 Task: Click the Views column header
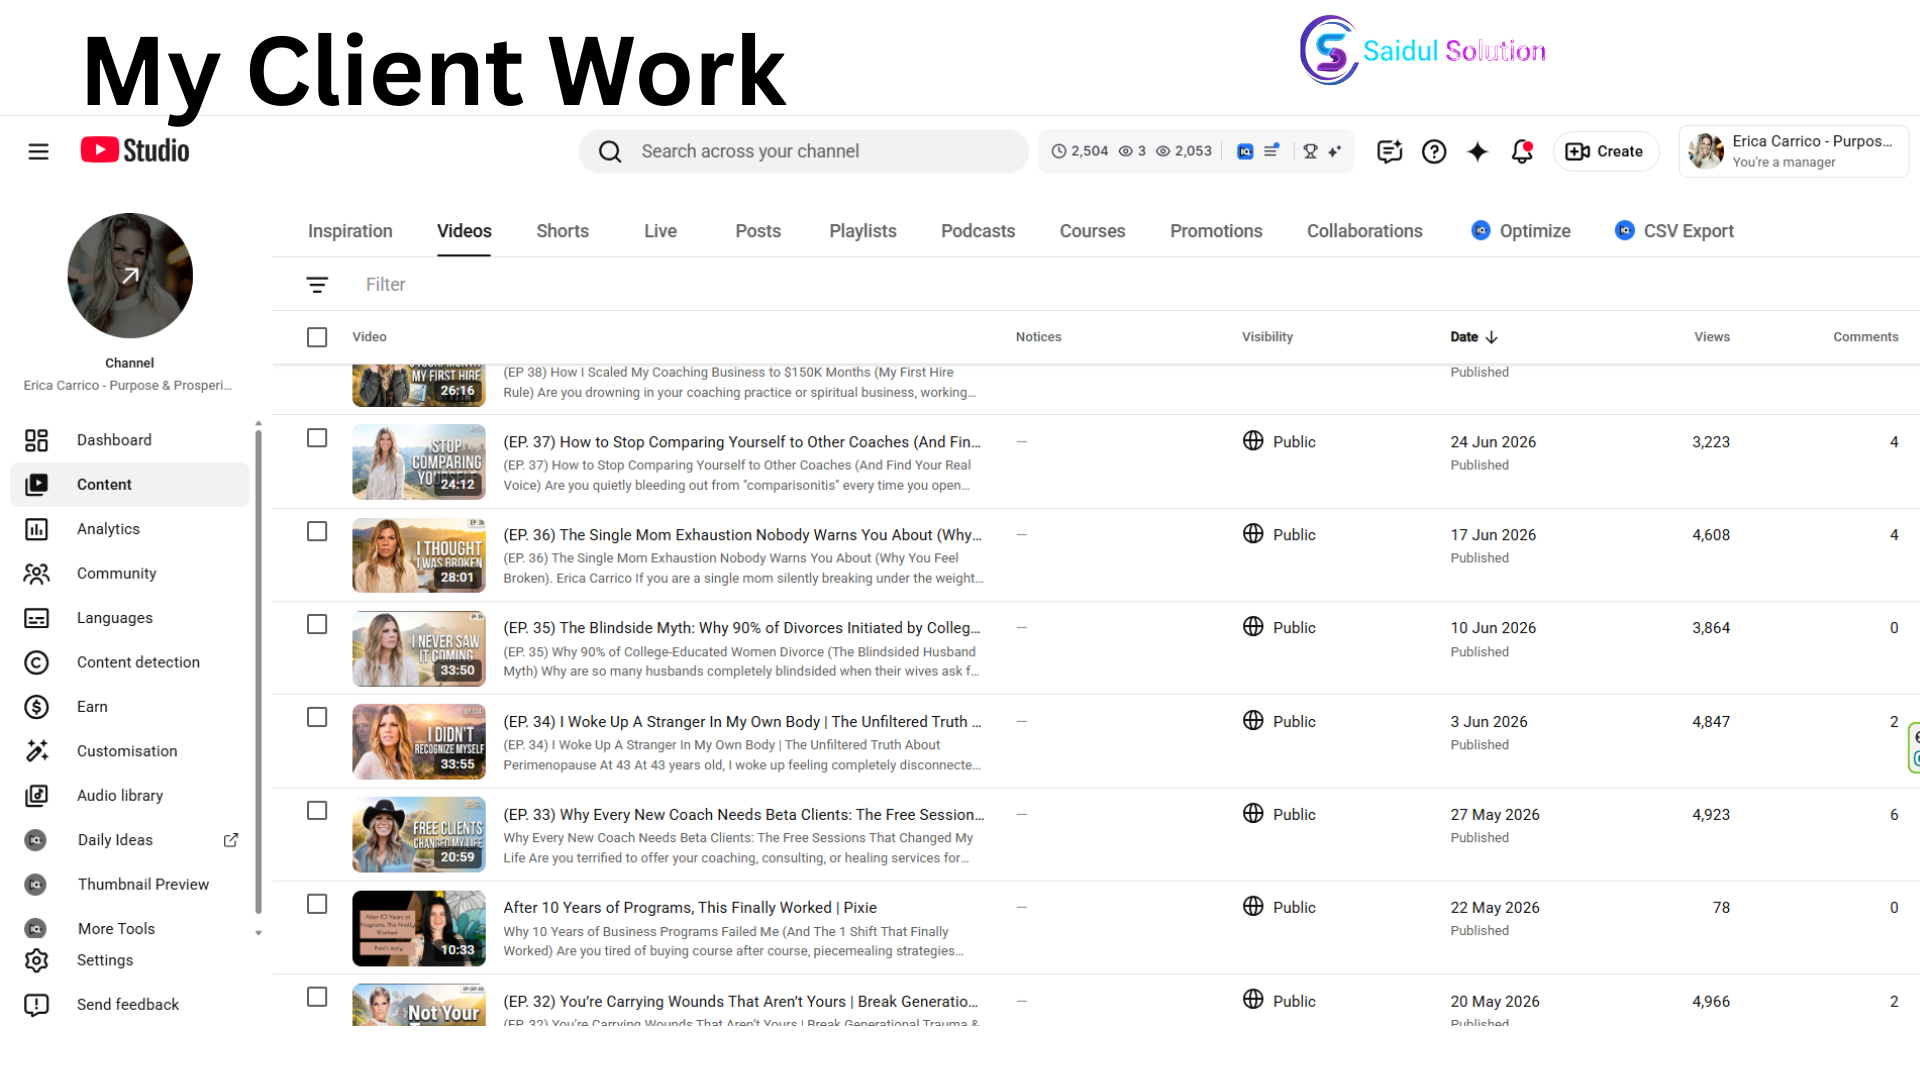point(1712,337)
